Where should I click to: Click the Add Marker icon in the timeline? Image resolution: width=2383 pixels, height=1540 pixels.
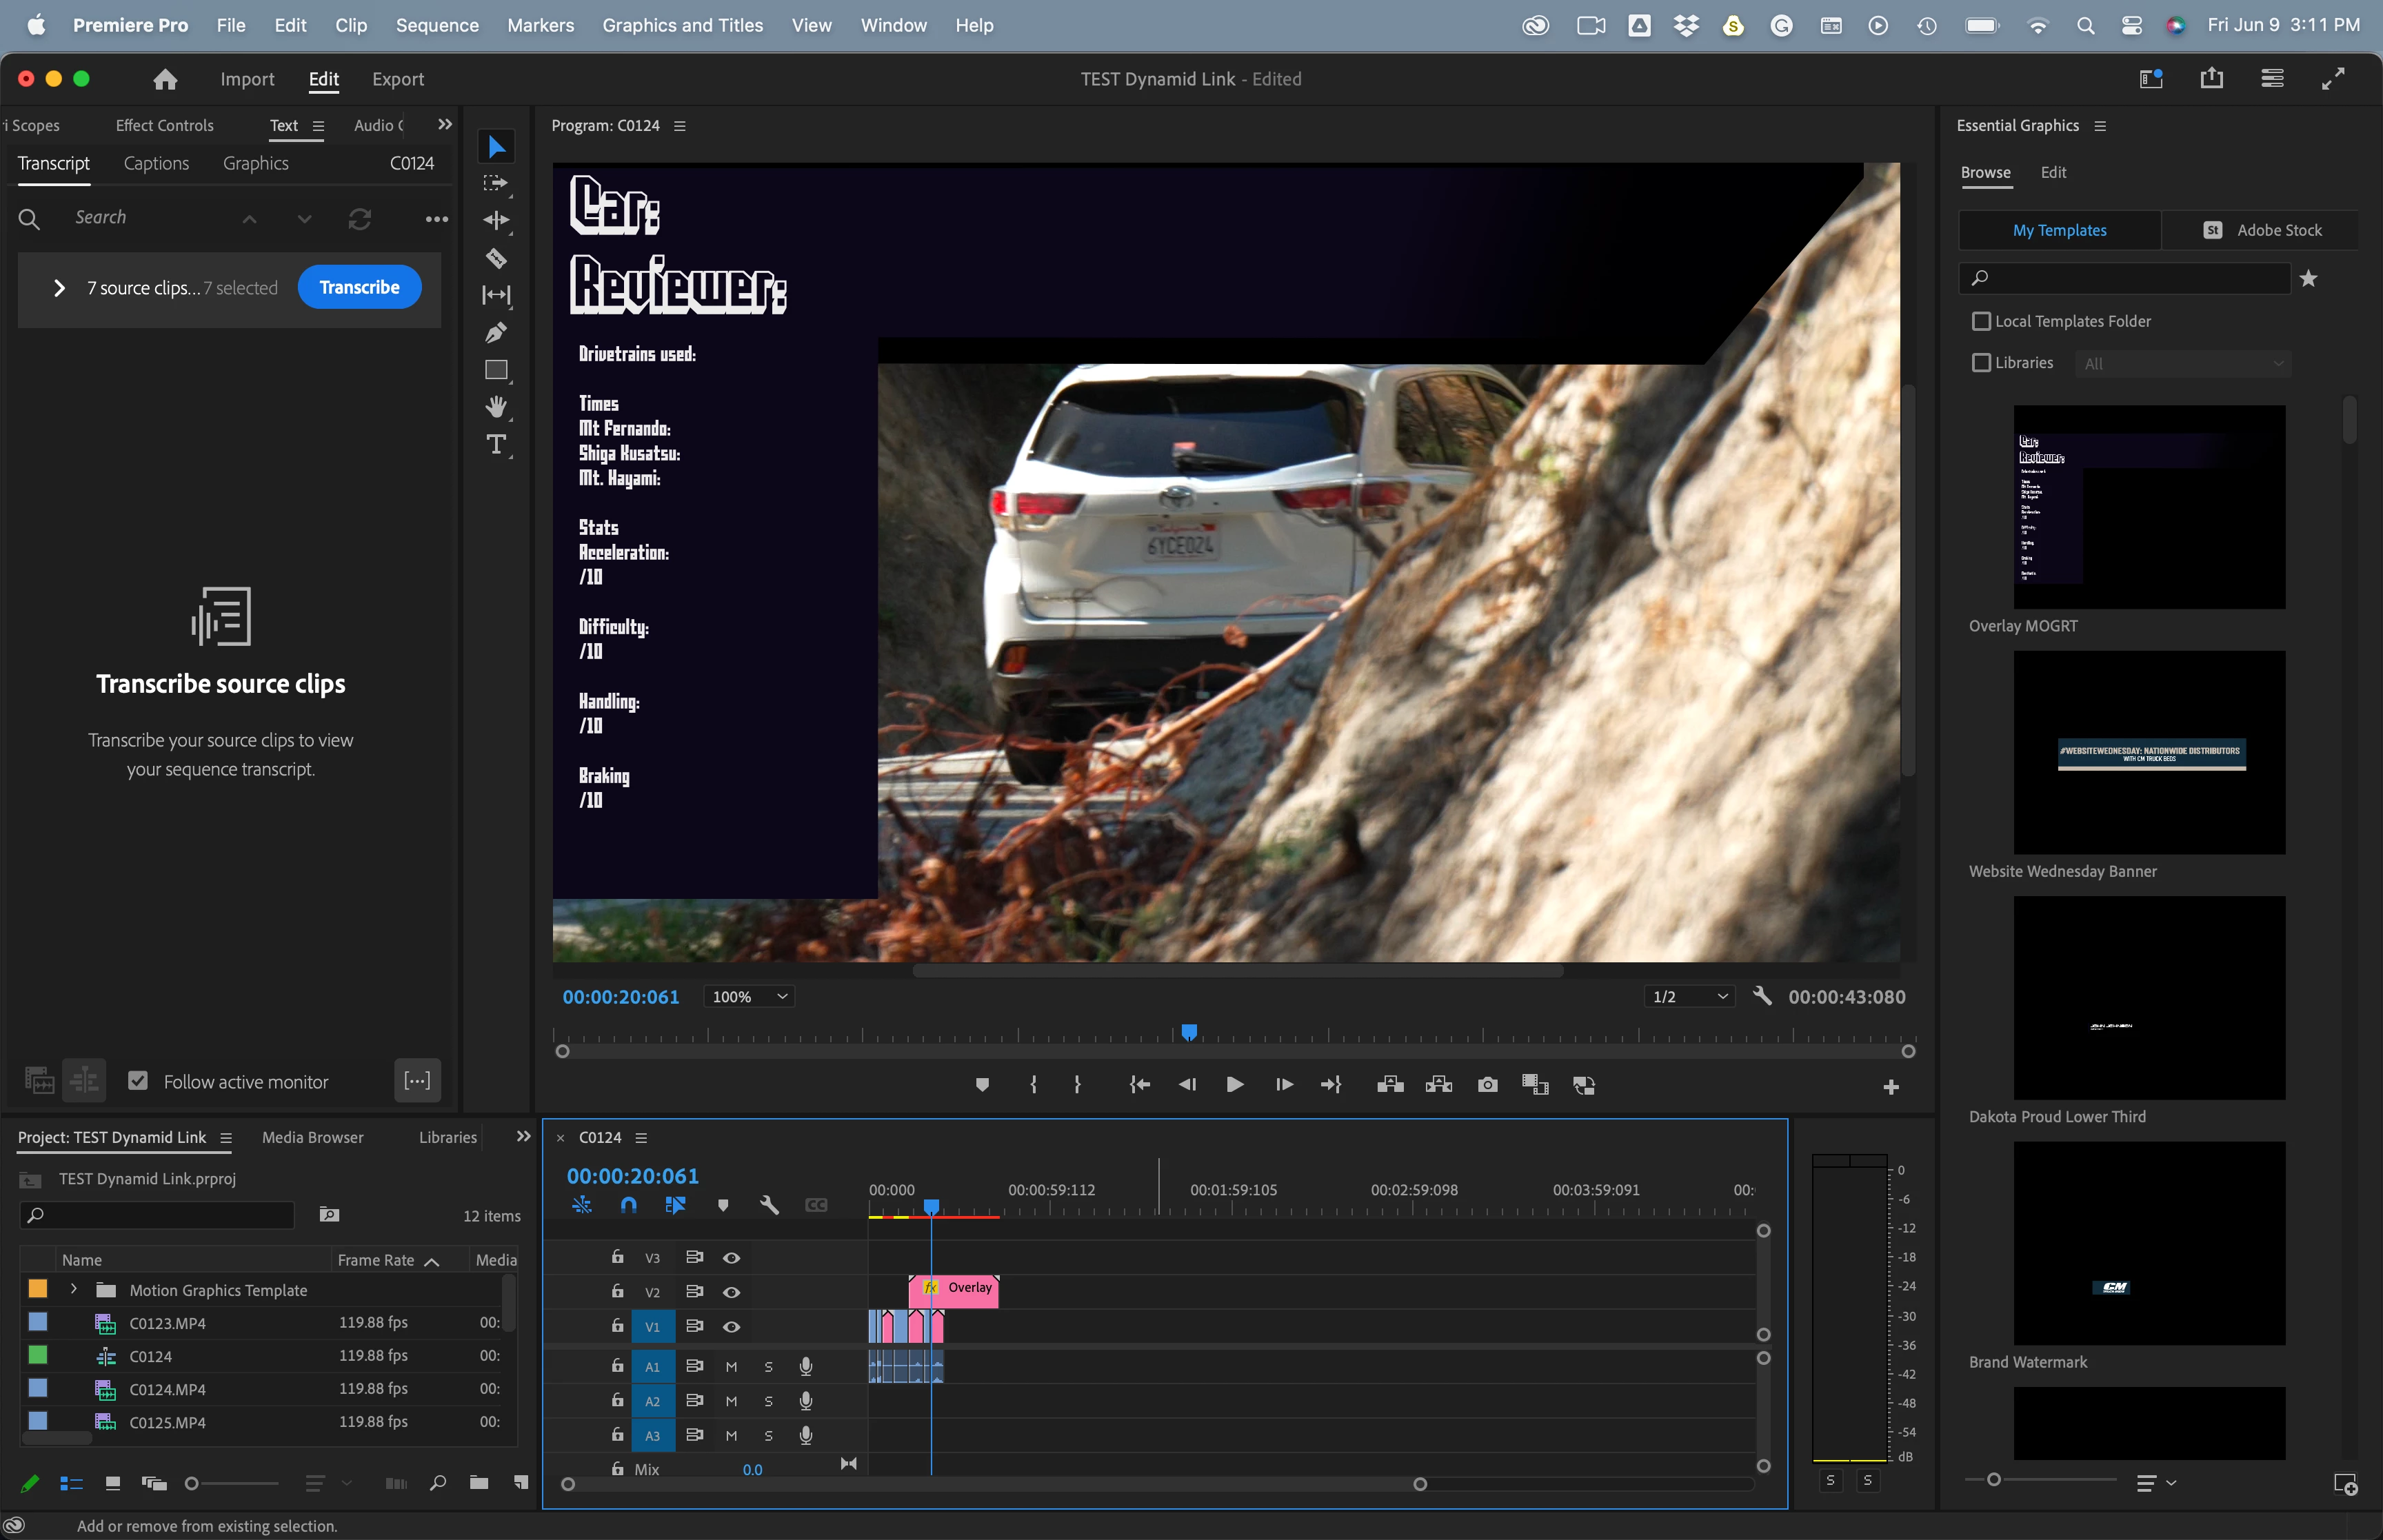pos(723,1205)
